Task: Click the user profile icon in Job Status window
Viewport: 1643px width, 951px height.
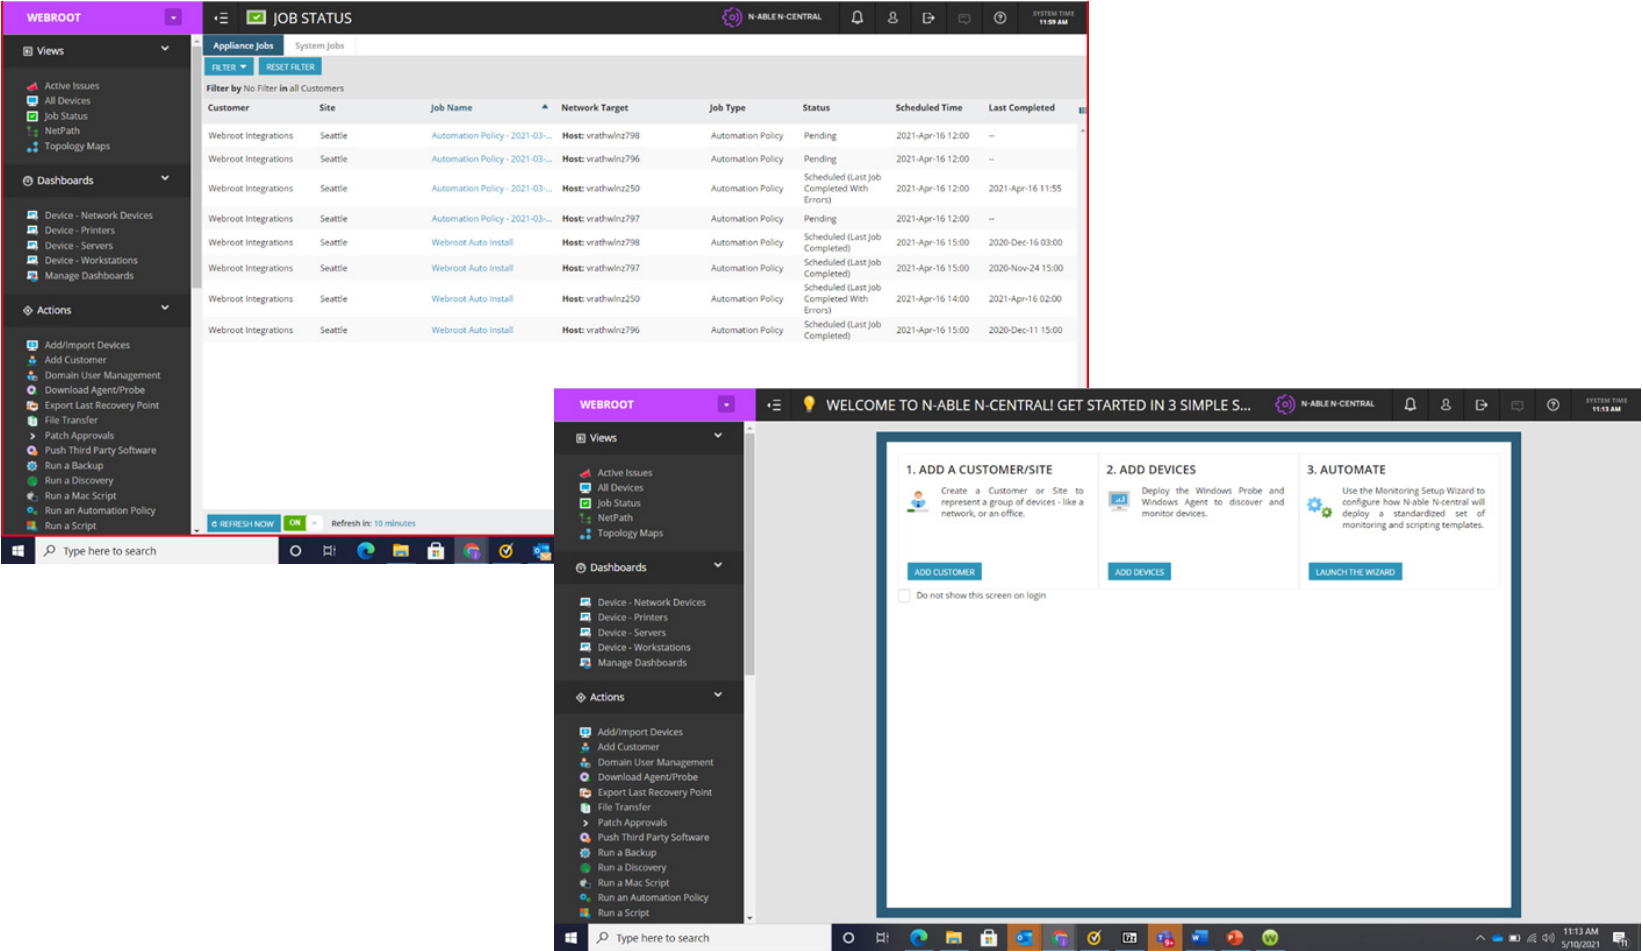Action: (893, 18)
